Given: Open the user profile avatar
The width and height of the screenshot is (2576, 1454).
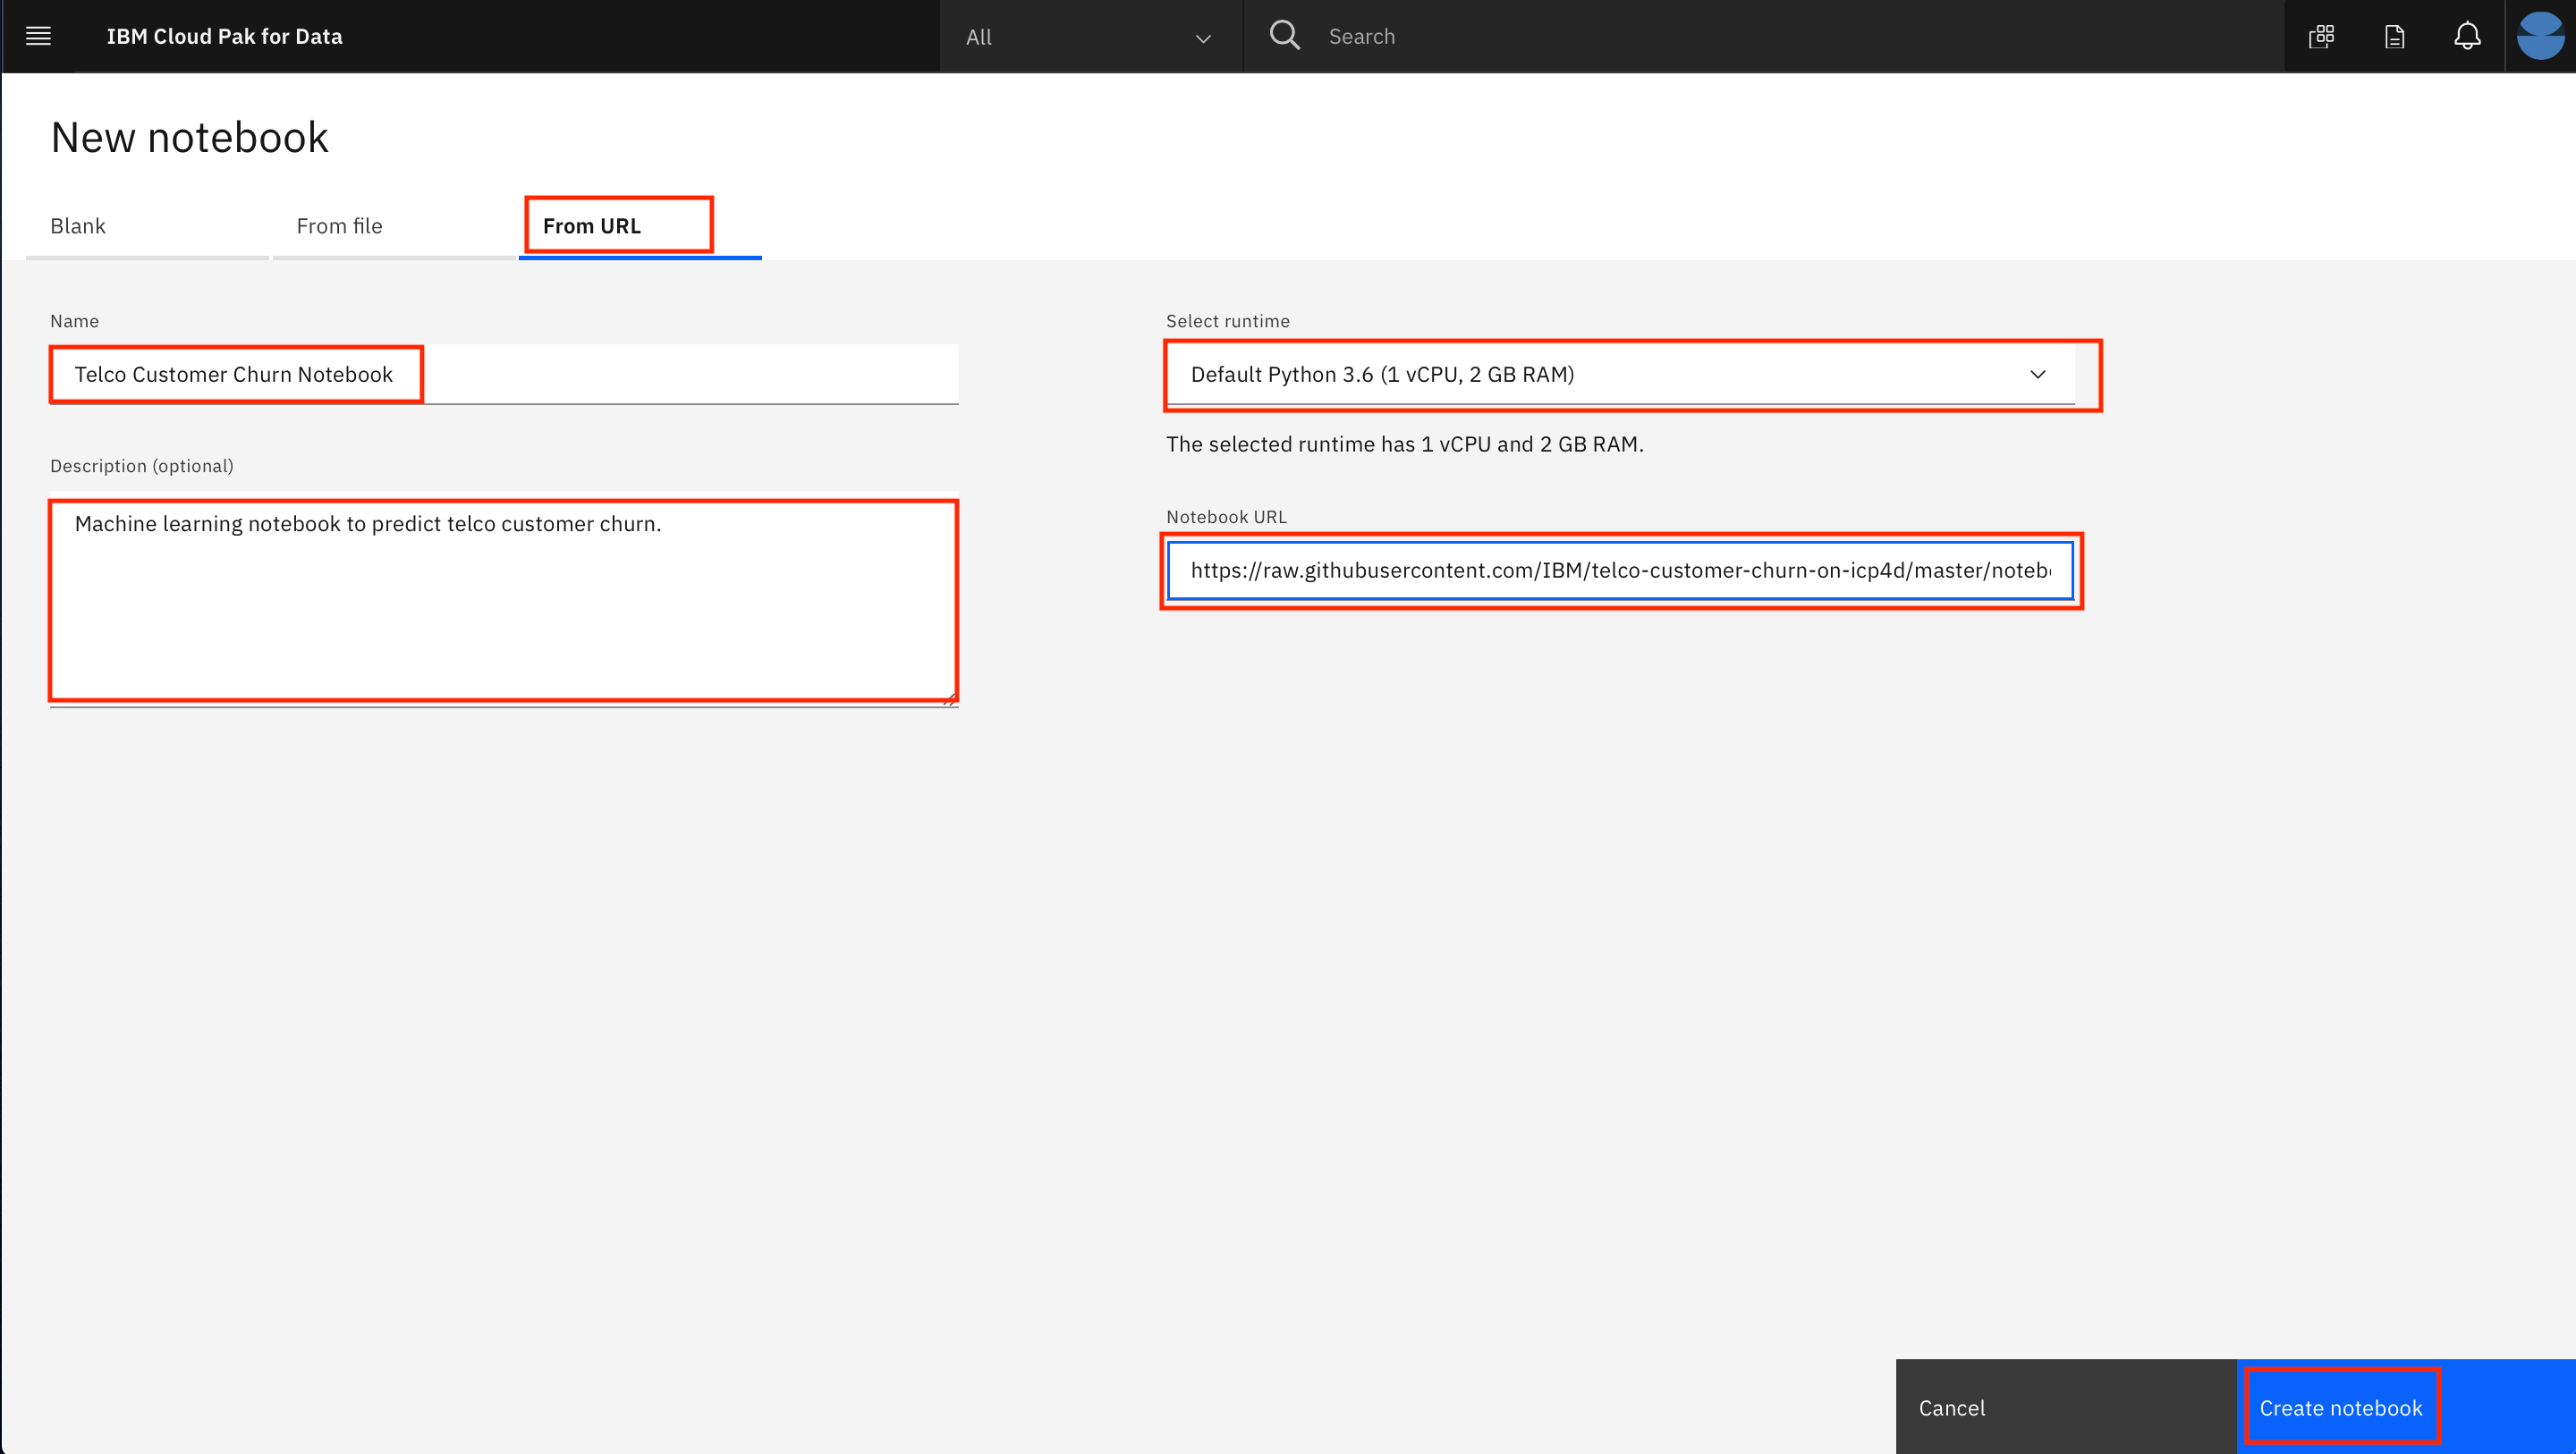Looking at the screenshot, I should pos(2540,36).
